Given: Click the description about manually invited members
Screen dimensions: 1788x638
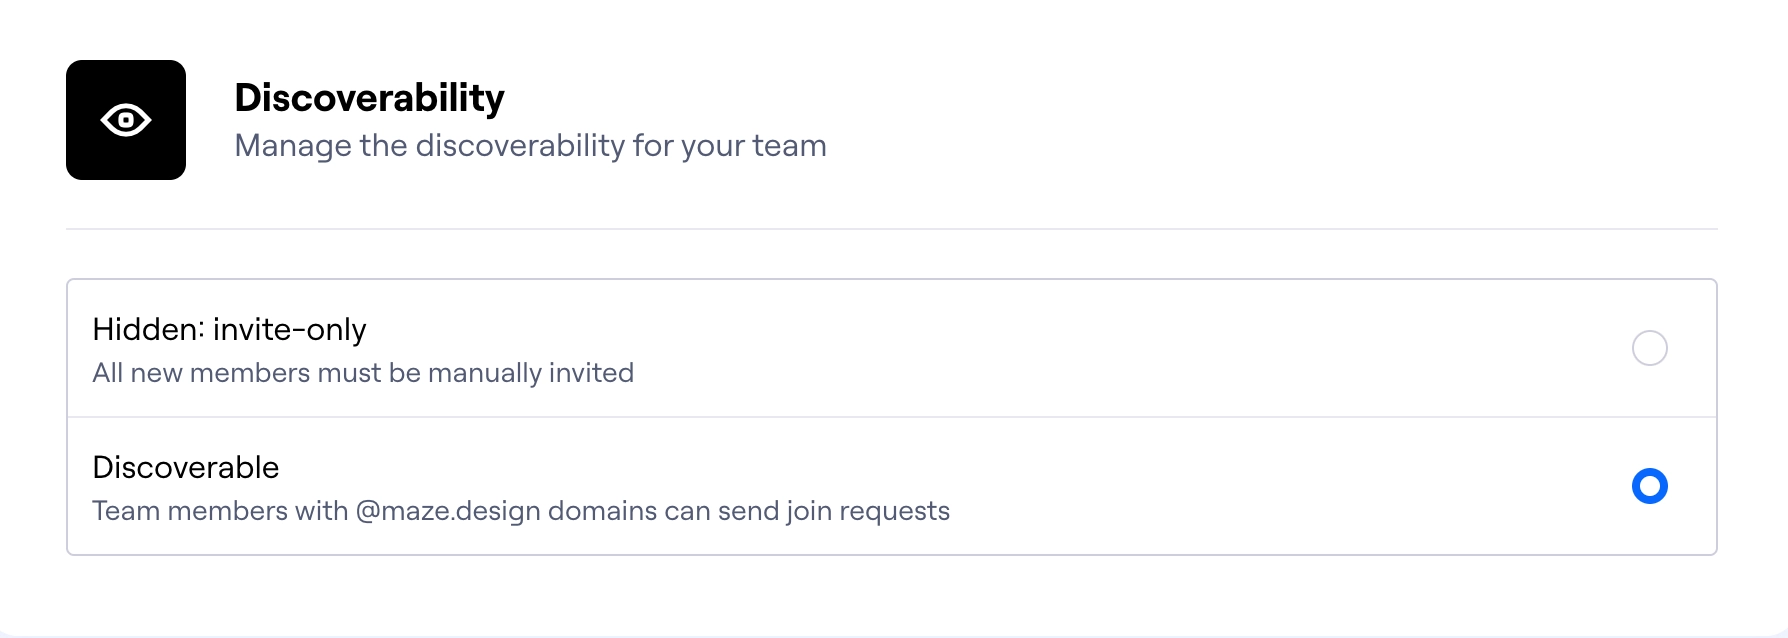Looking at the screenshot, I should [362, 372].
